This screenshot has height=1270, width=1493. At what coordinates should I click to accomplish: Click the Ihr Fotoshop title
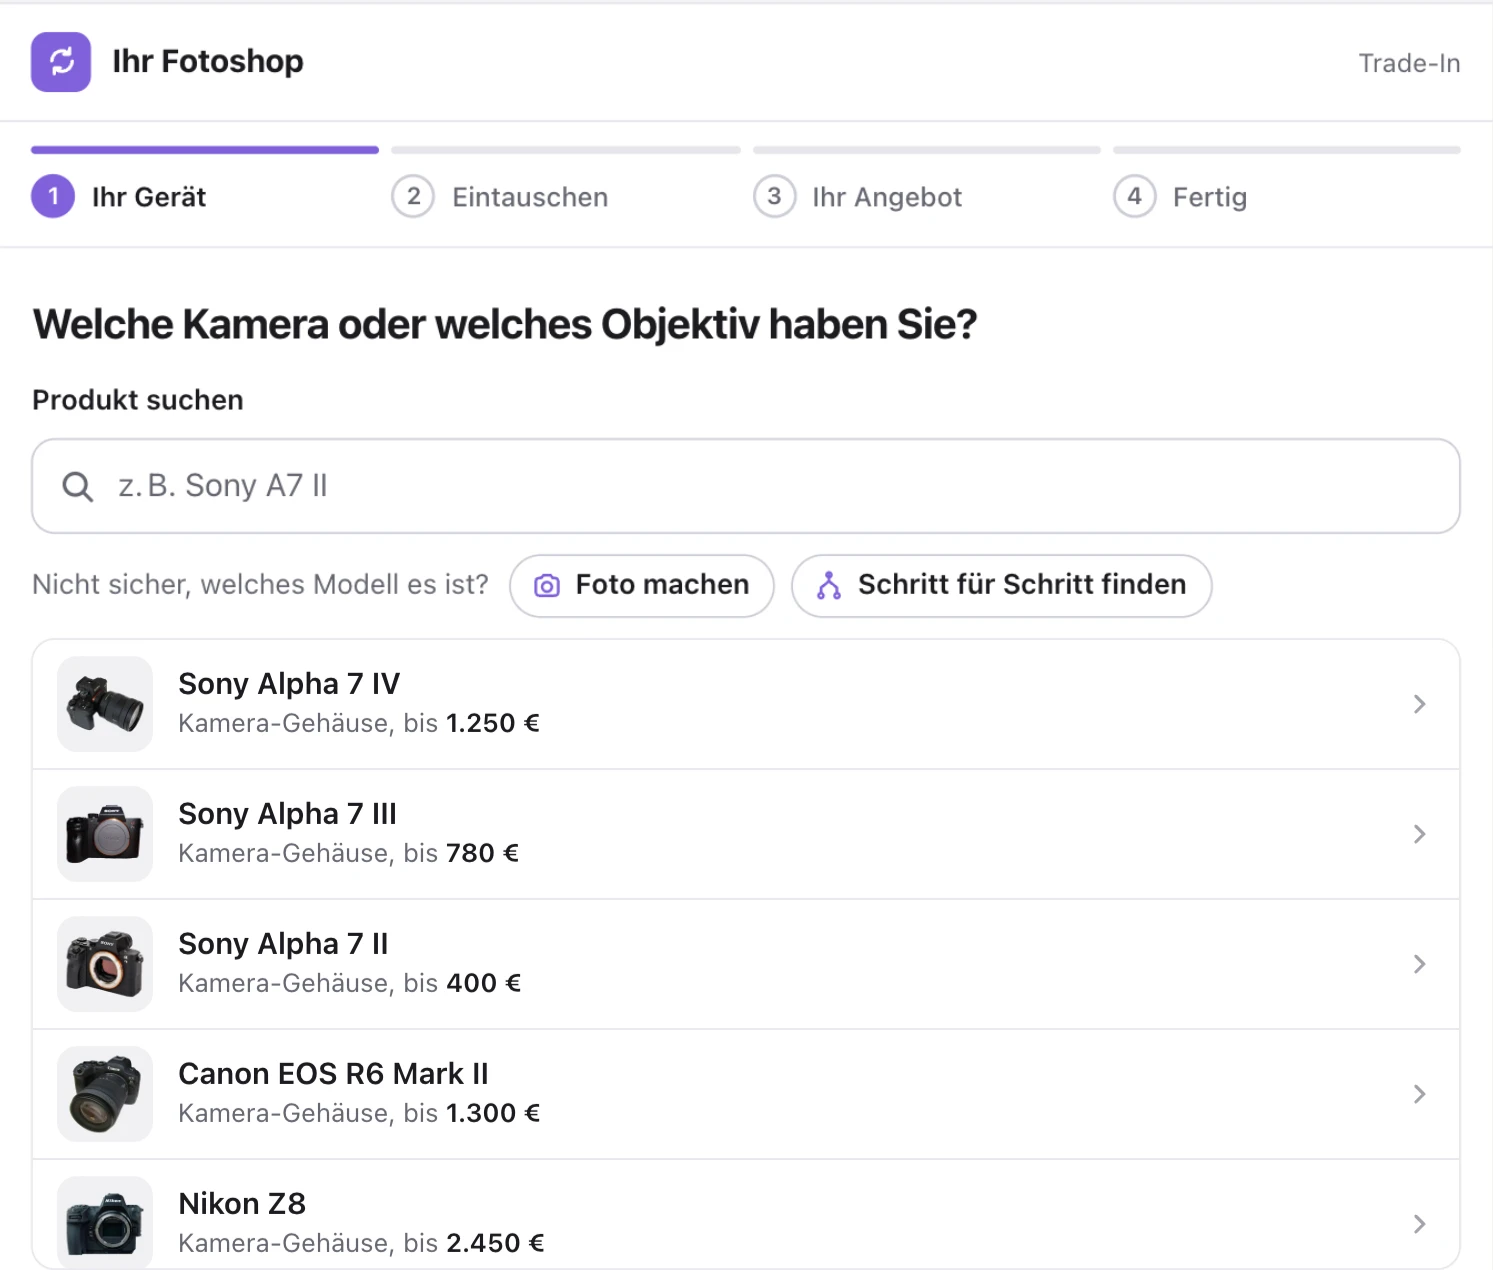pyautogui.click(x=208, y=62)
